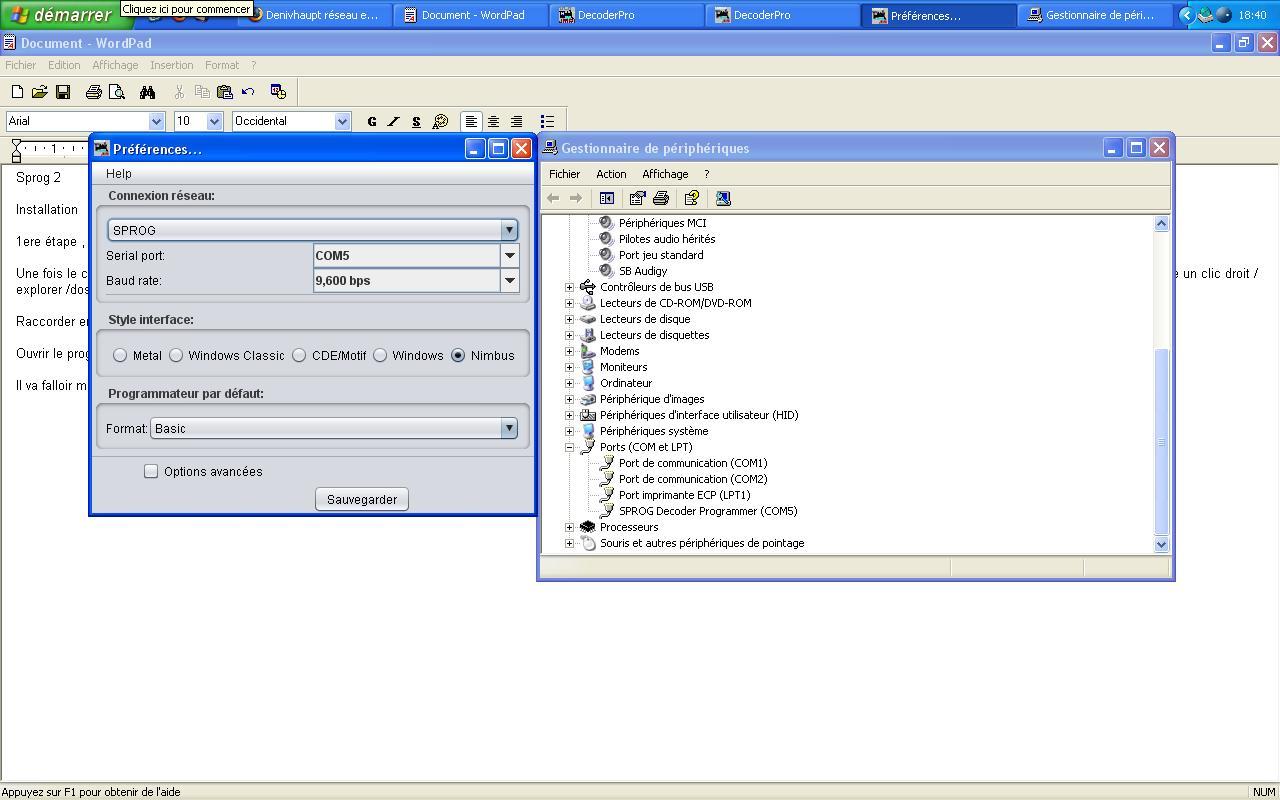Align text right in WordPad
The image size is (1280, 800).
click(516, 121)
